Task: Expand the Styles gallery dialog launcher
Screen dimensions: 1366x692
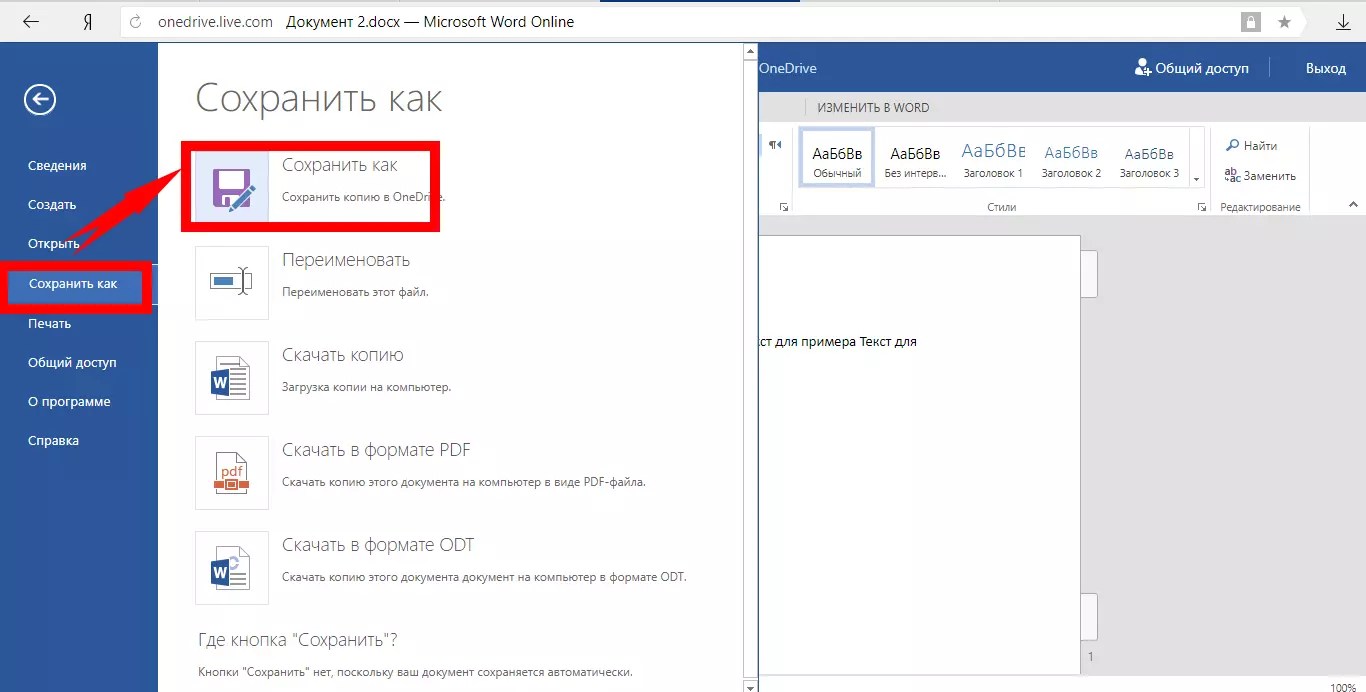Action: [x=1201, y=207]
